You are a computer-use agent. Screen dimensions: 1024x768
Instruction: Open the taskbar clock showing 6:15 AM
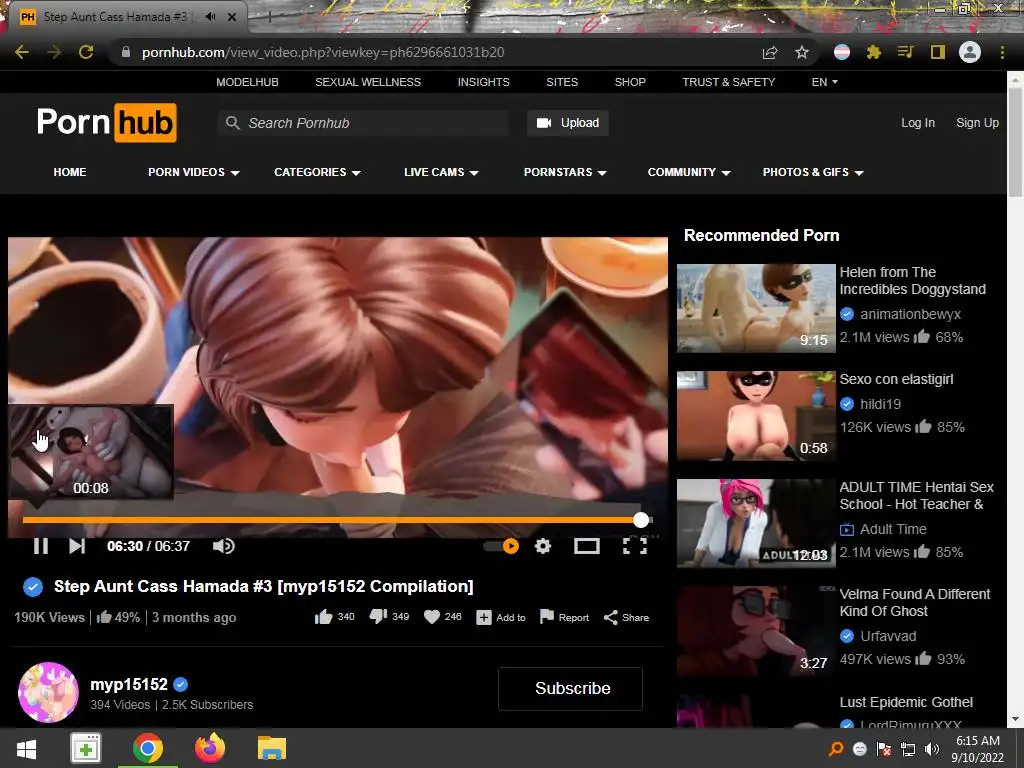(978, 749)
